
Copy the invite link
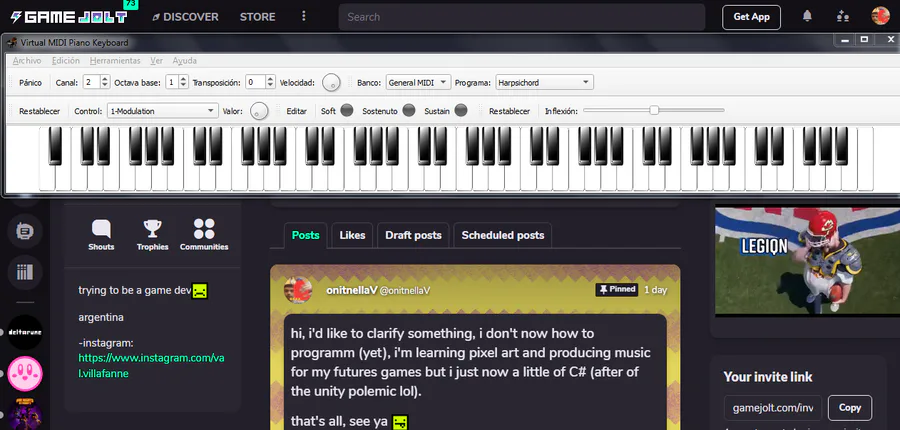coord(849,408)
